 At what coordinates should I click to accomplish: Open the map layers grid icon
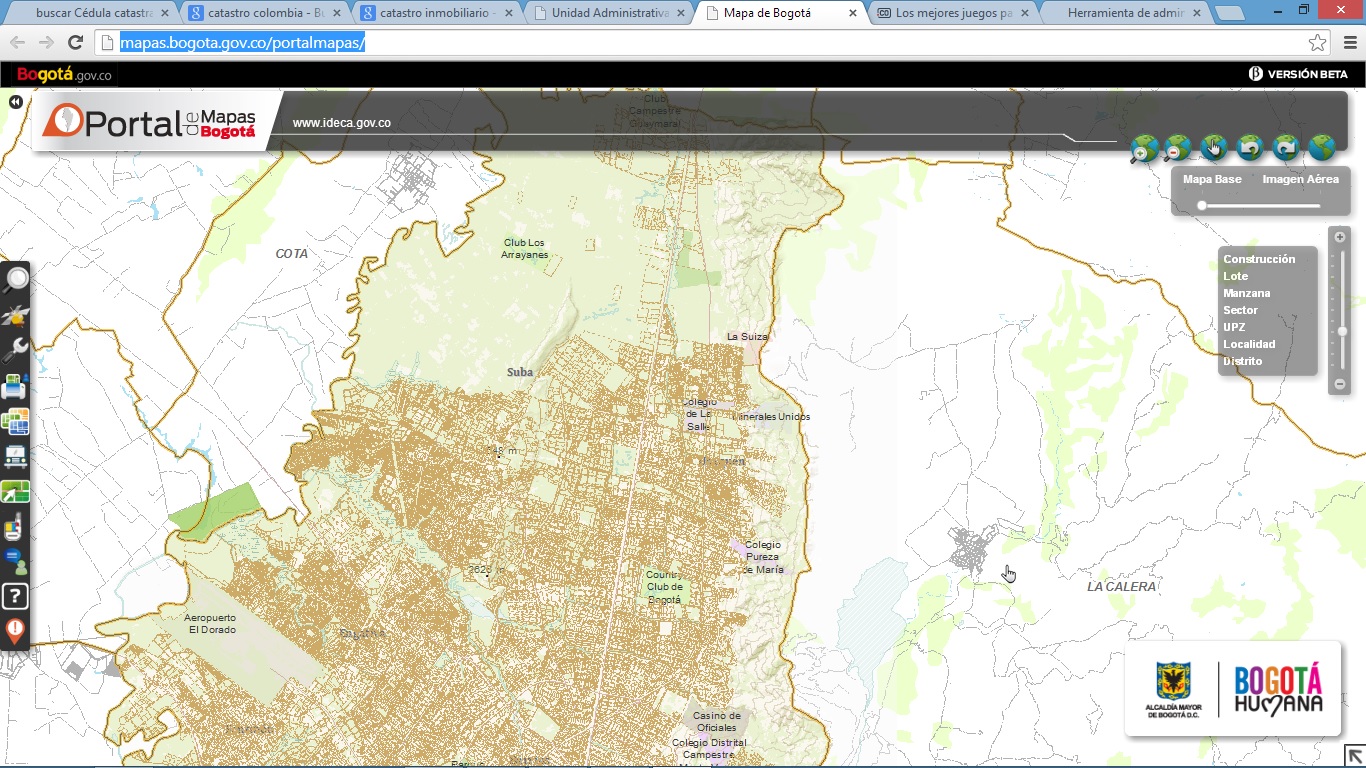(15, 421)
